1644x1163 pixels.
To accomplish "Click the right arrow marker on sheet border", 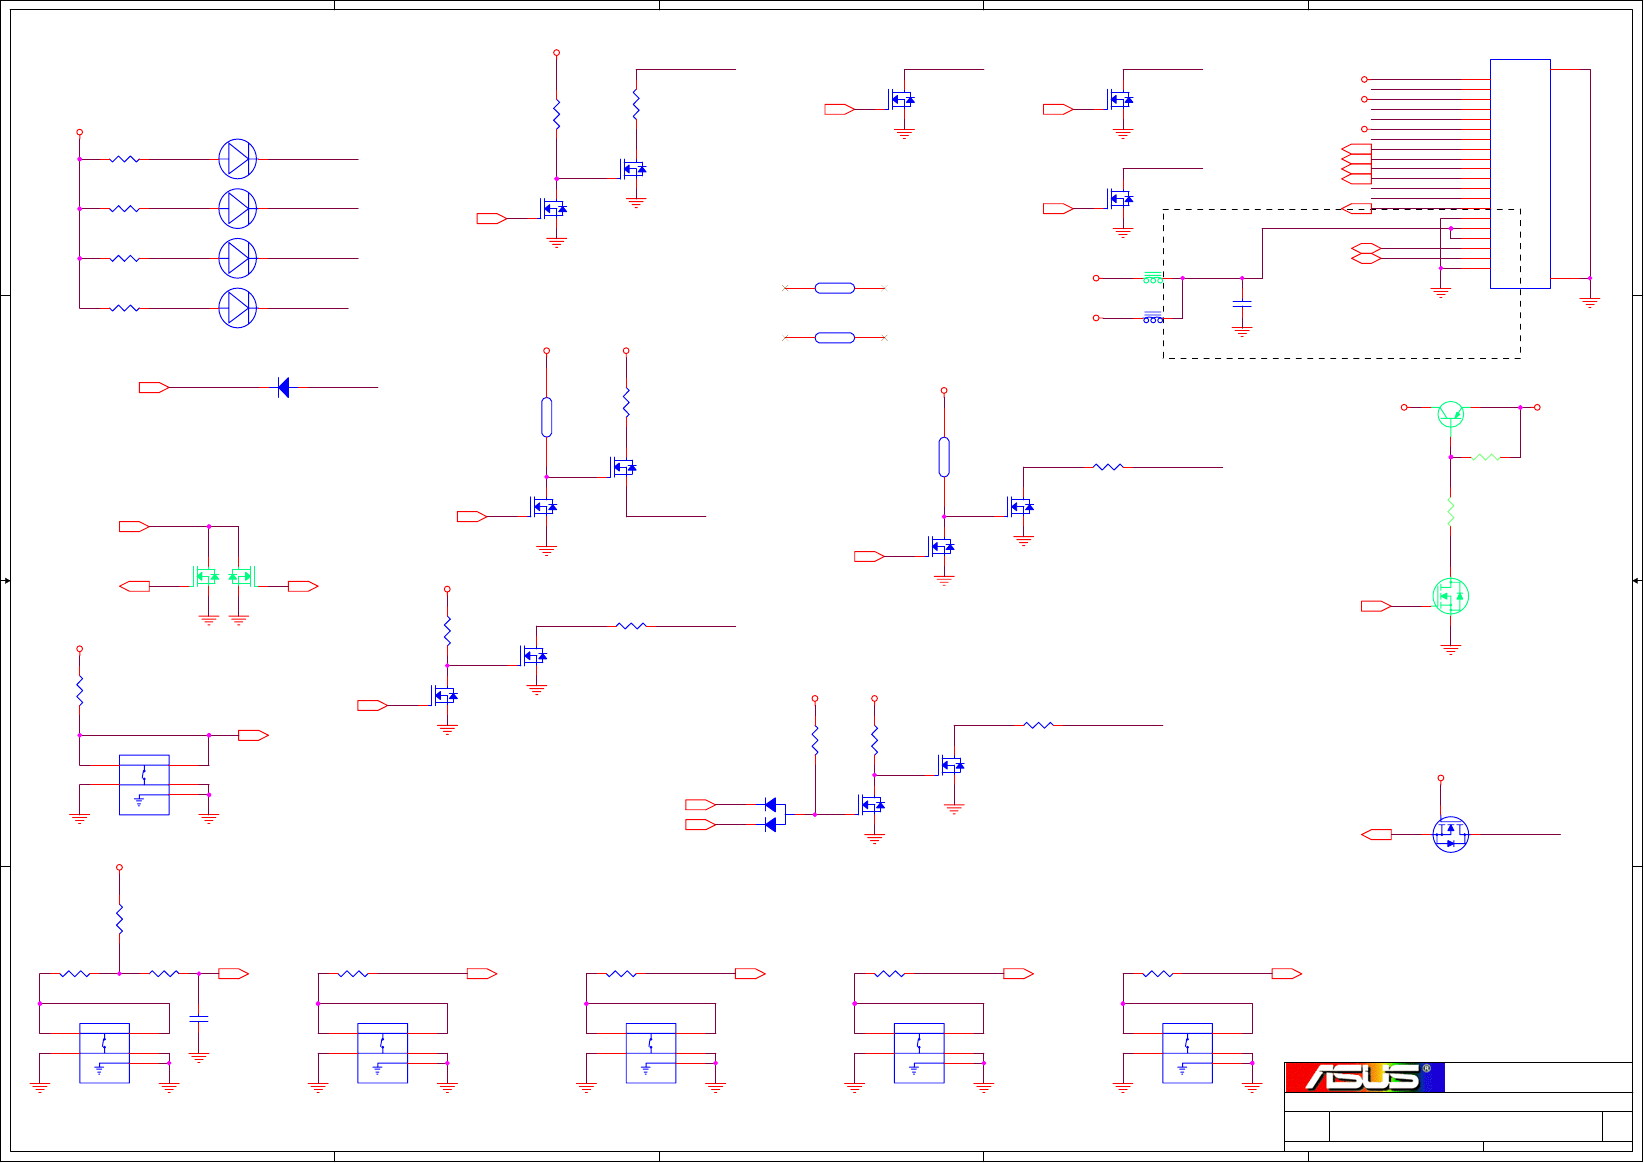I will pyautogui.click(x=1637, y=581).
